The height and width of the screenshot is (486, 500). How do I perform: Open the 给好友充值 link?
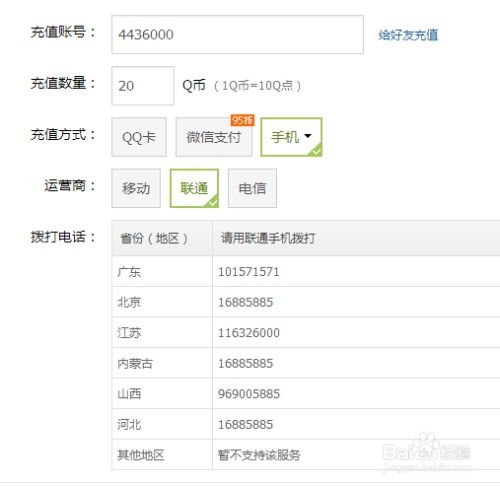[408, 35]
